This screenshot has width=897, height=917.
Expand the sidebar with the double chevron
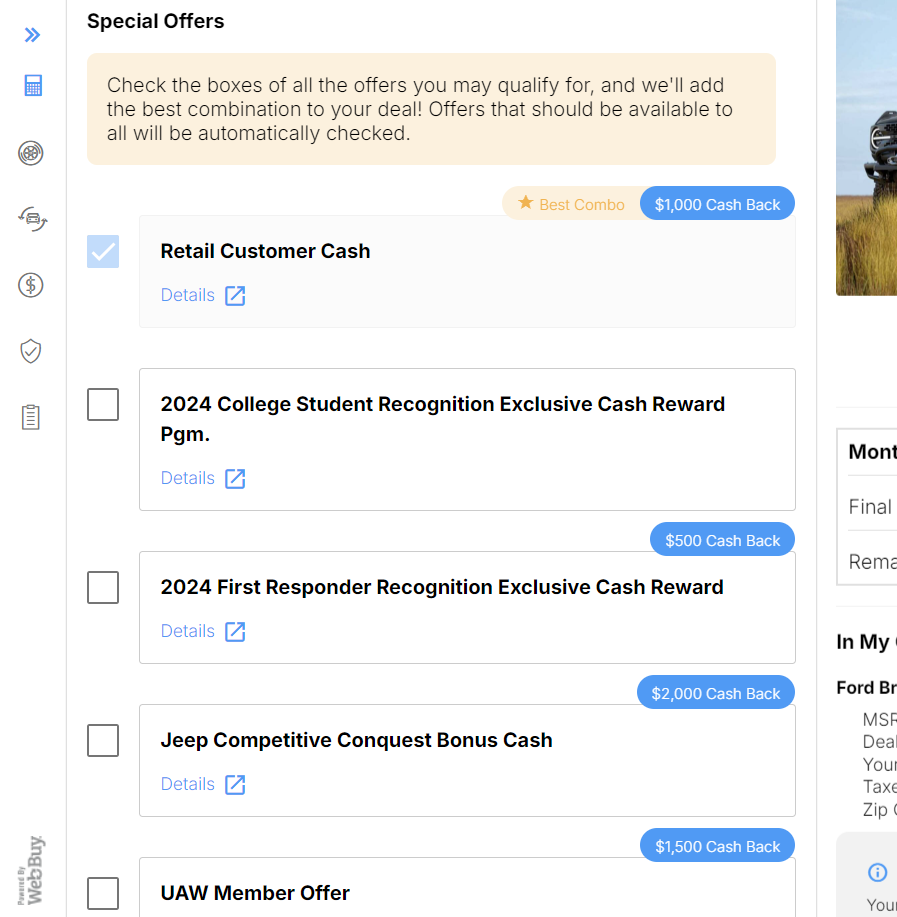[x=31, y=34]
